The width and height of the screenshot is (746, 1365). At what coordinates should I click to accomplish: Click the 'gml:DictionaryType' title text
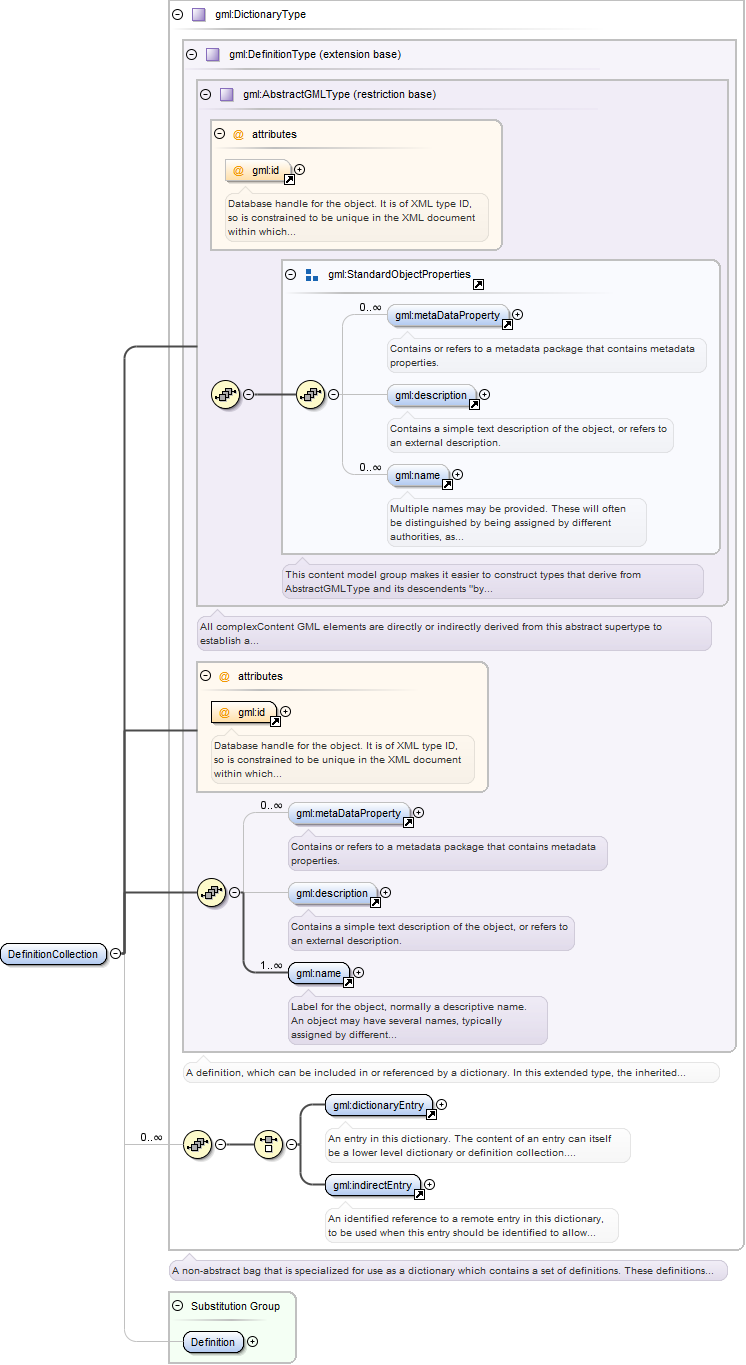pos(260,15)
